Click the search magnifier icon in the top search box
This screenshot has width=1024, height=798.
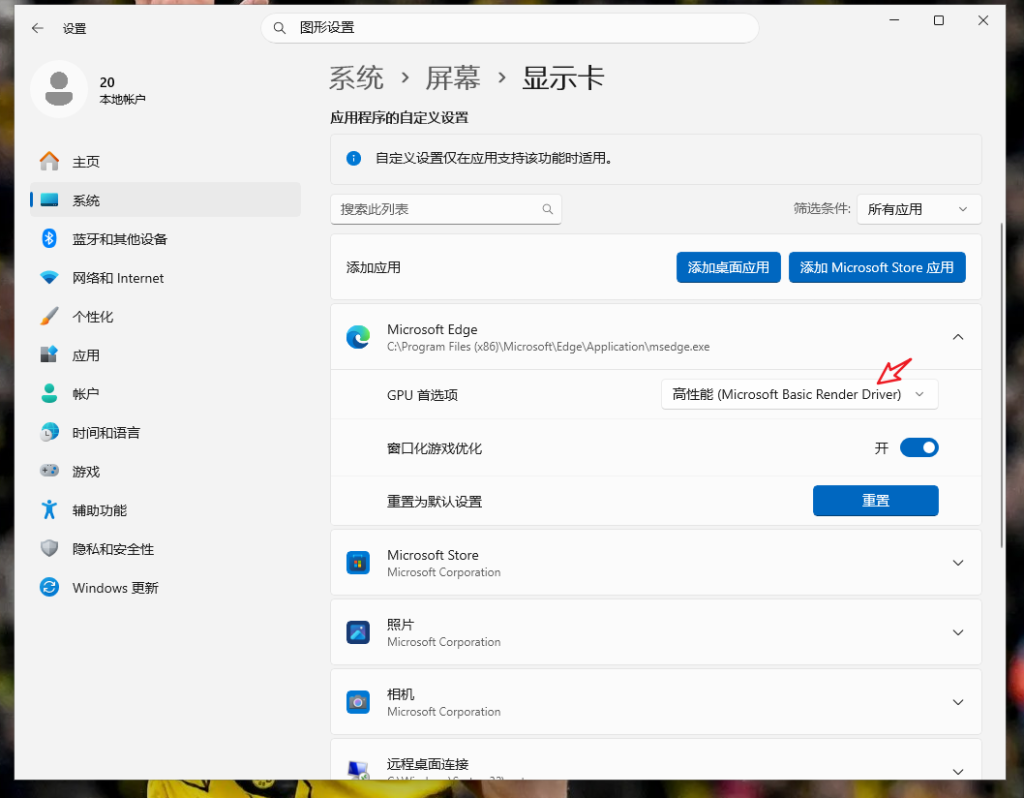click(x=280, y=28)
